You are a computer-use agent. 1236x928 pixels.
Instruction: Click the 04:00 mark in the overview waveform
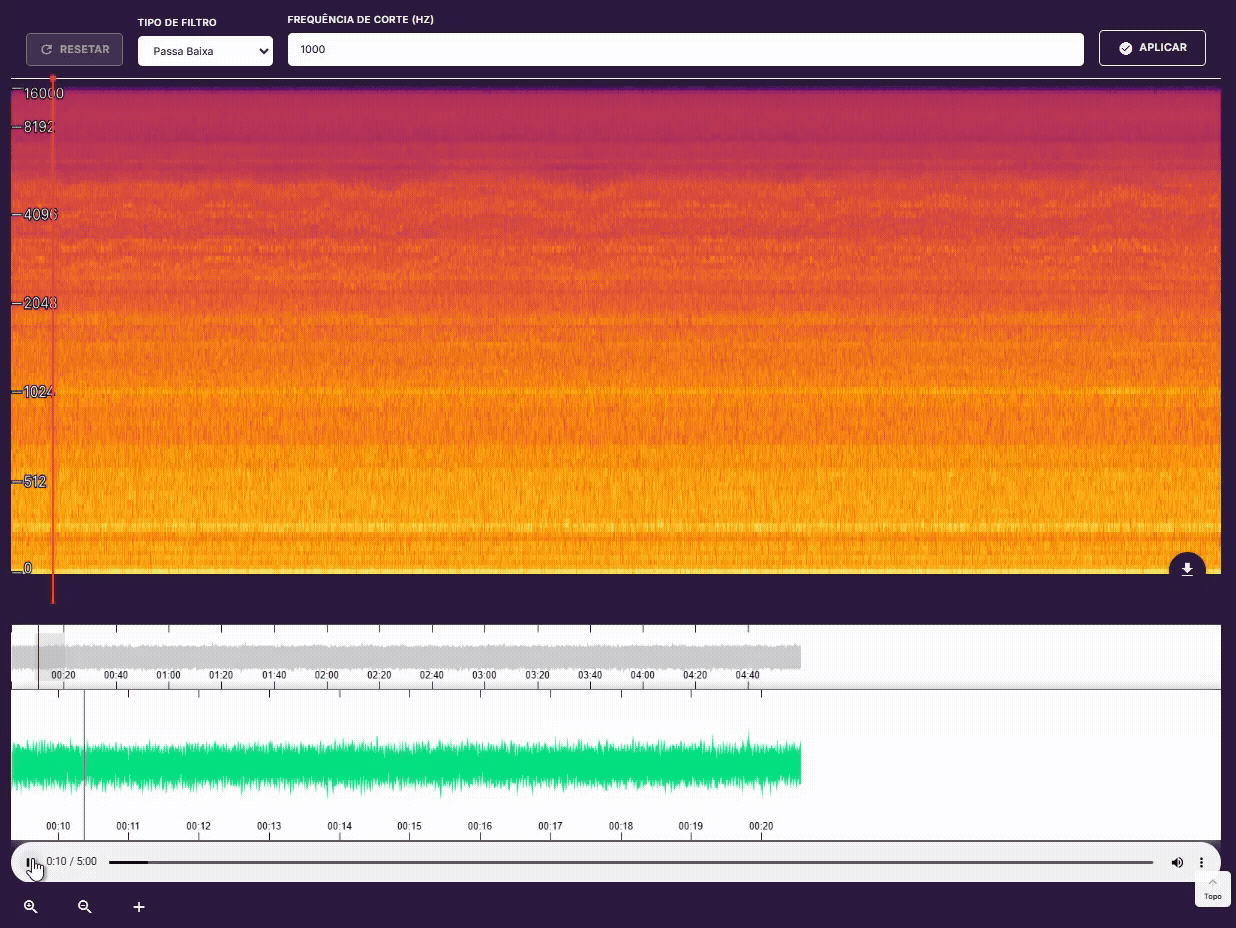pos(642,675)
